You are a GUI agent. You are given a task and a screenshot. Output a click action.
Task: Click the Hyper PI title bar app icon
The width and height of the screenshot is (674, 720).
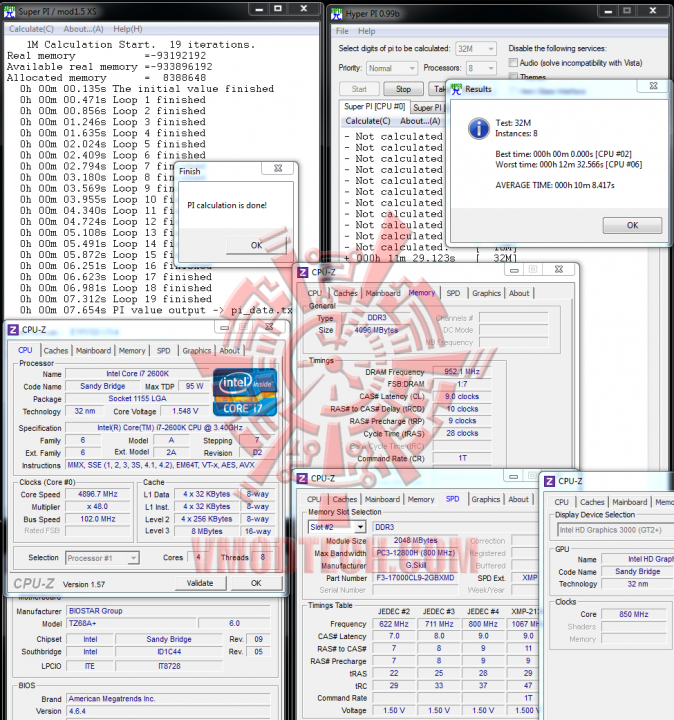(x=337, y=14)
